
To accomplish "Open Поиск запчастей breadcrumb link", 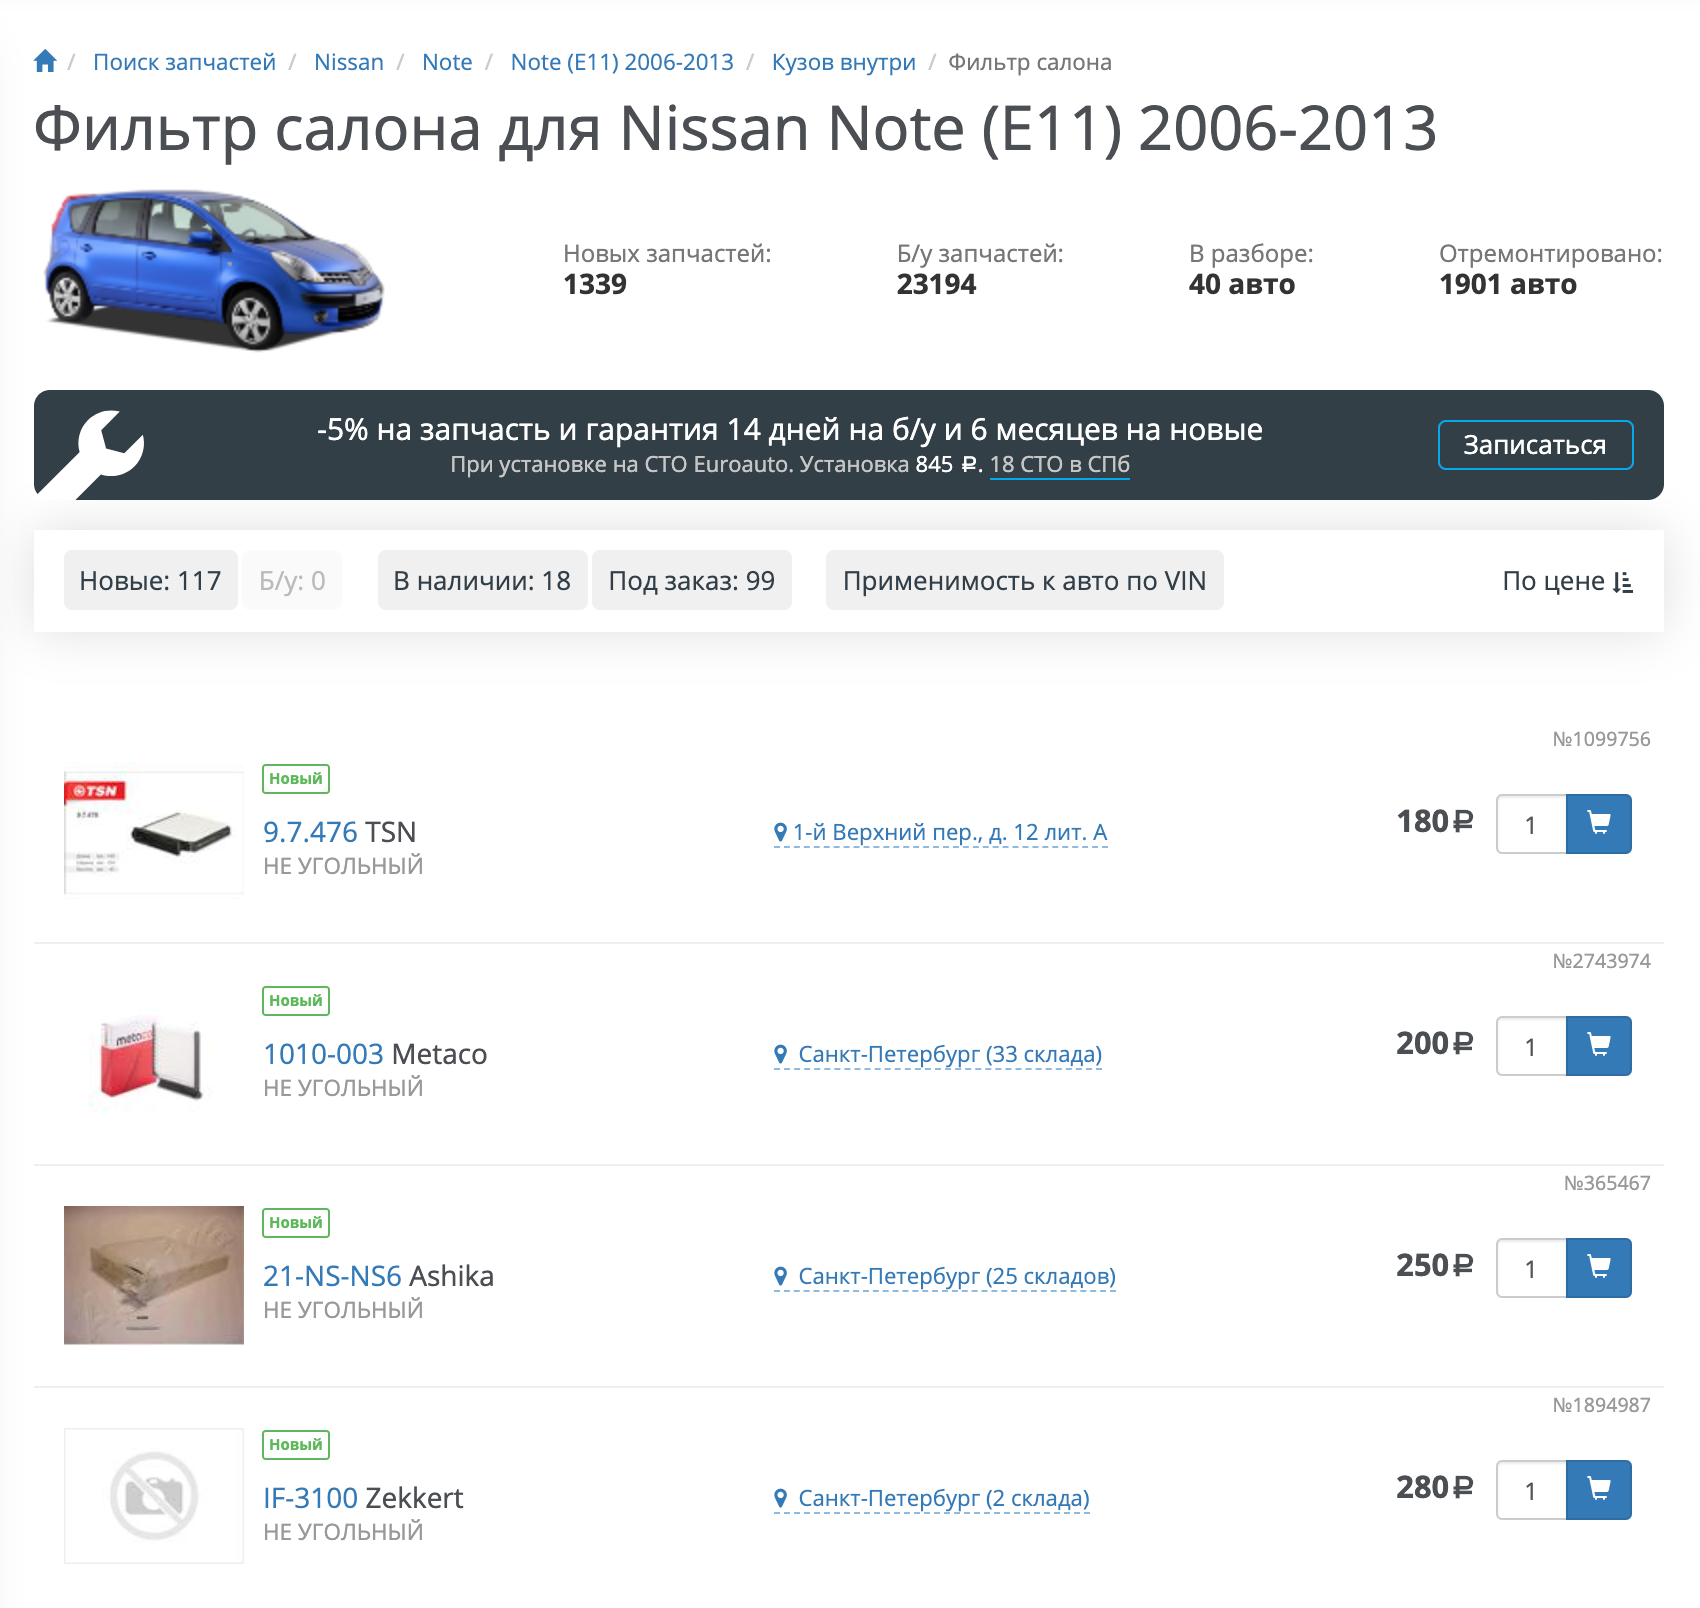I will [x=184, y=62].
